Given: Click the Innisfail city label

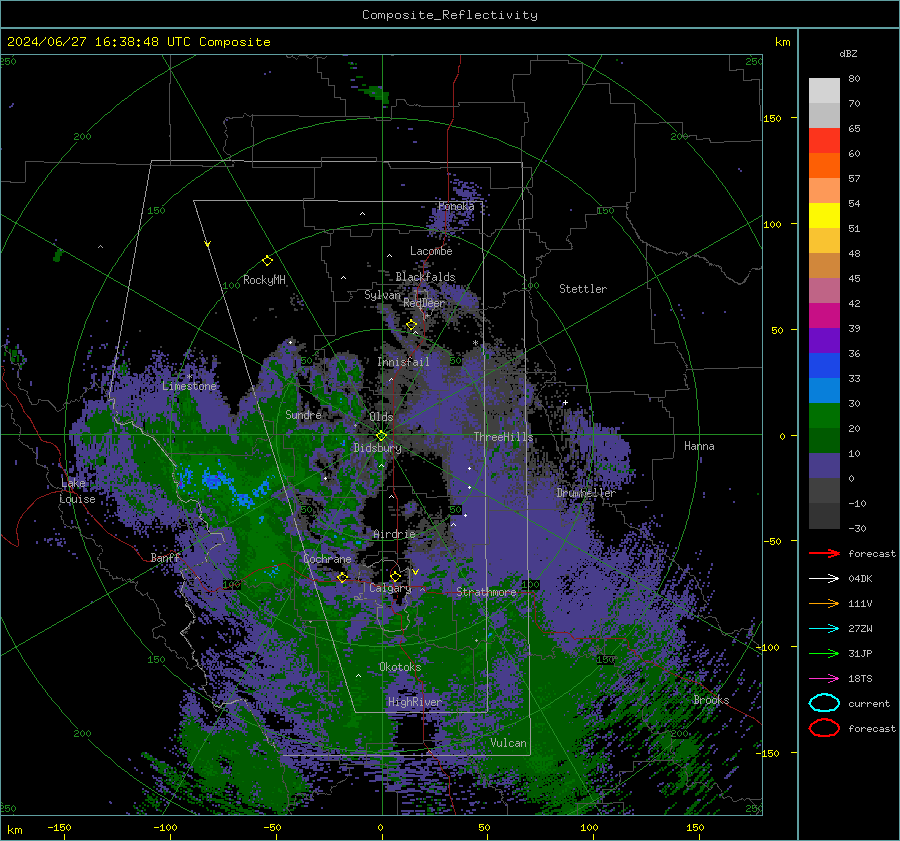Looking at the screenshot, I should pos(403,362).
